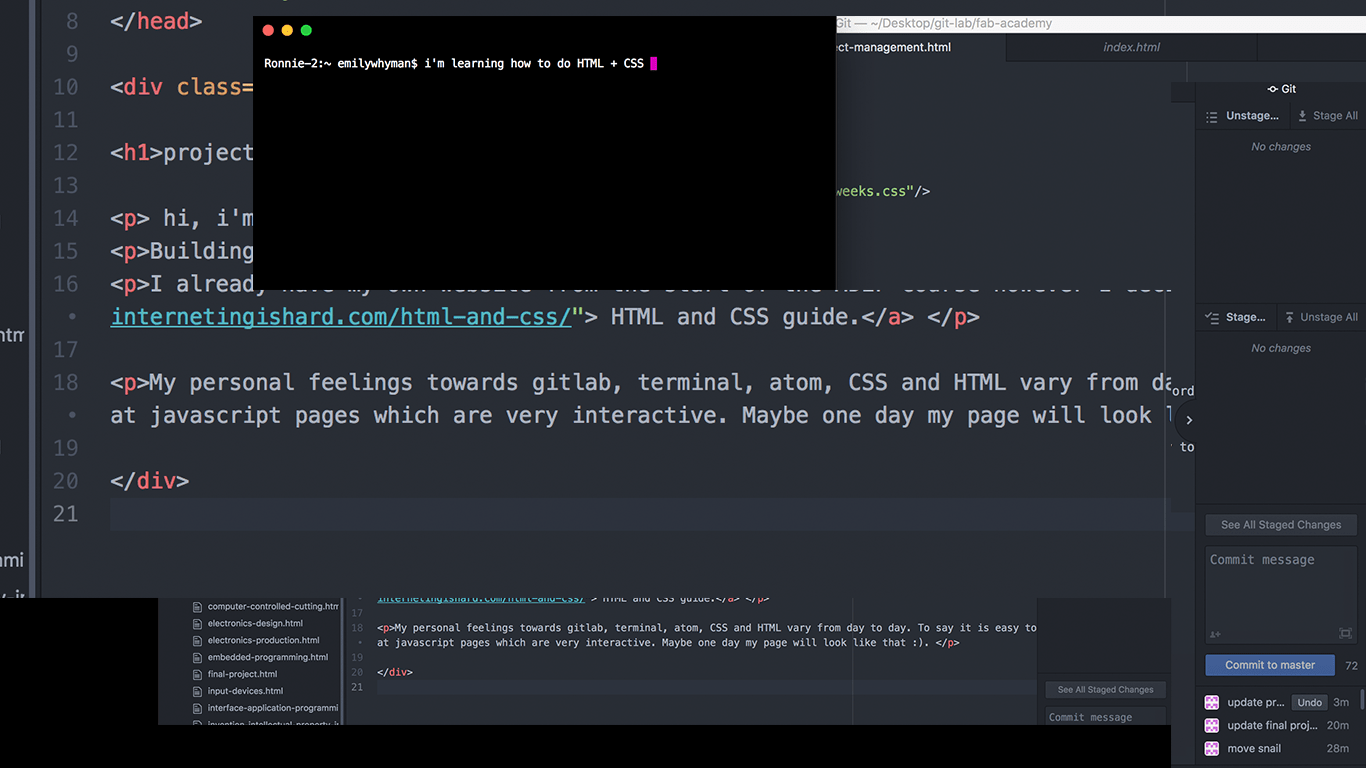Select electronics-design.html in the file tree
1366x768 pixels.
click(x=255, y=623)
